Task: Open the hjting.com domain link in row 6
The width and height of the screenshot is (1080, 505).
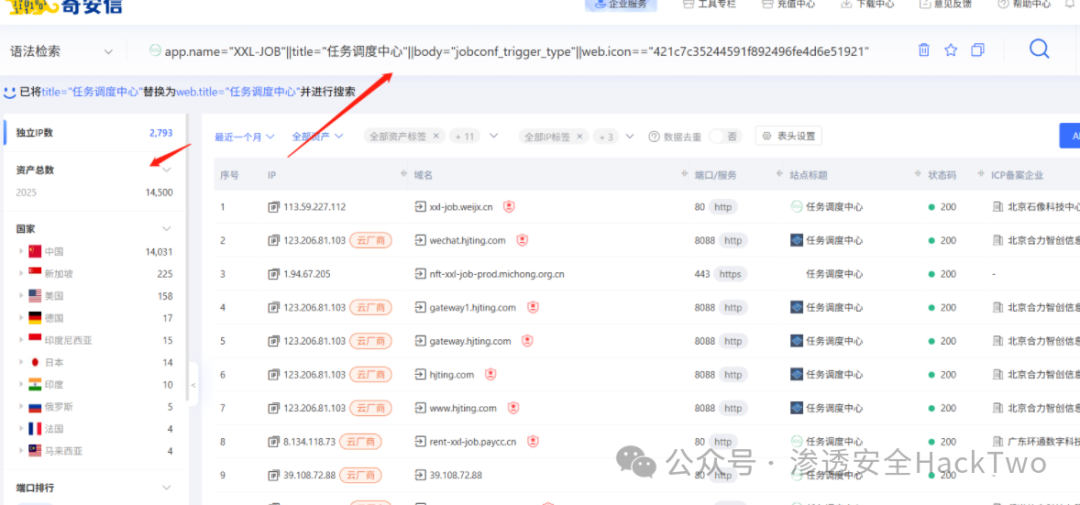Action: click(x=452, y=375)
